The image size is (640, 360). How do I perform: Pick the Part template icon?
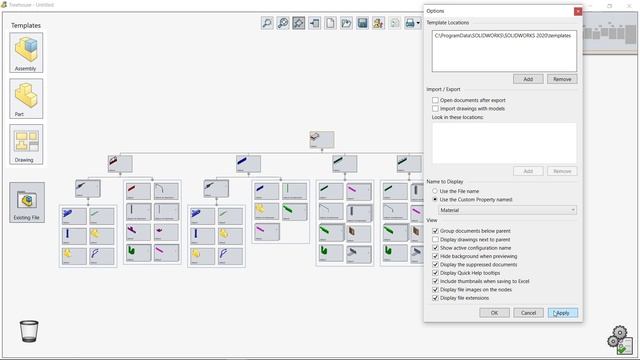(26, 98)
